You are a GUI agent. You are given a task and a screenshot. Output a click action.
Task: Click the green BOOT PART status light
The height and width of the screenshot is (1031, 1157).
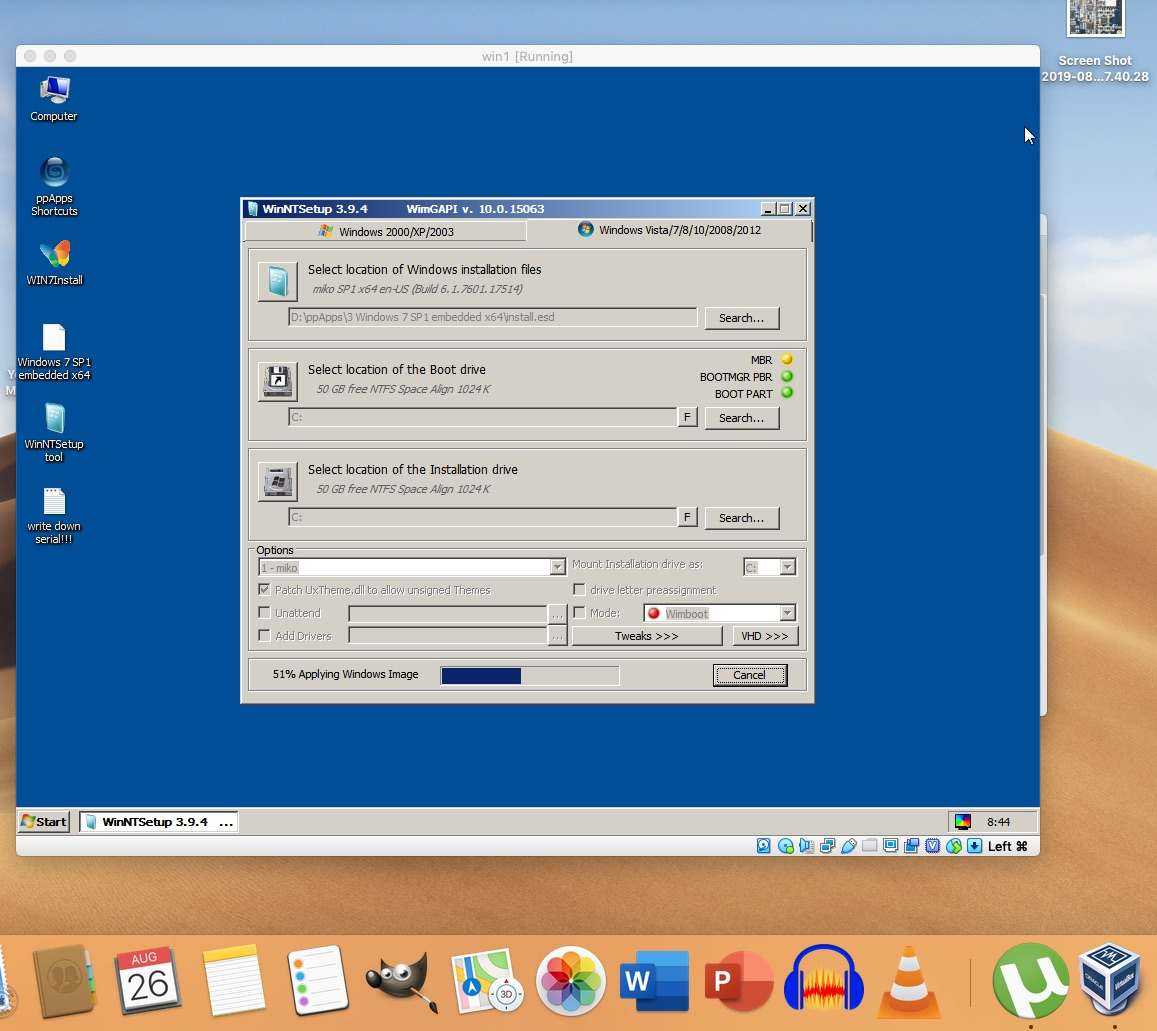click(787, 393)
